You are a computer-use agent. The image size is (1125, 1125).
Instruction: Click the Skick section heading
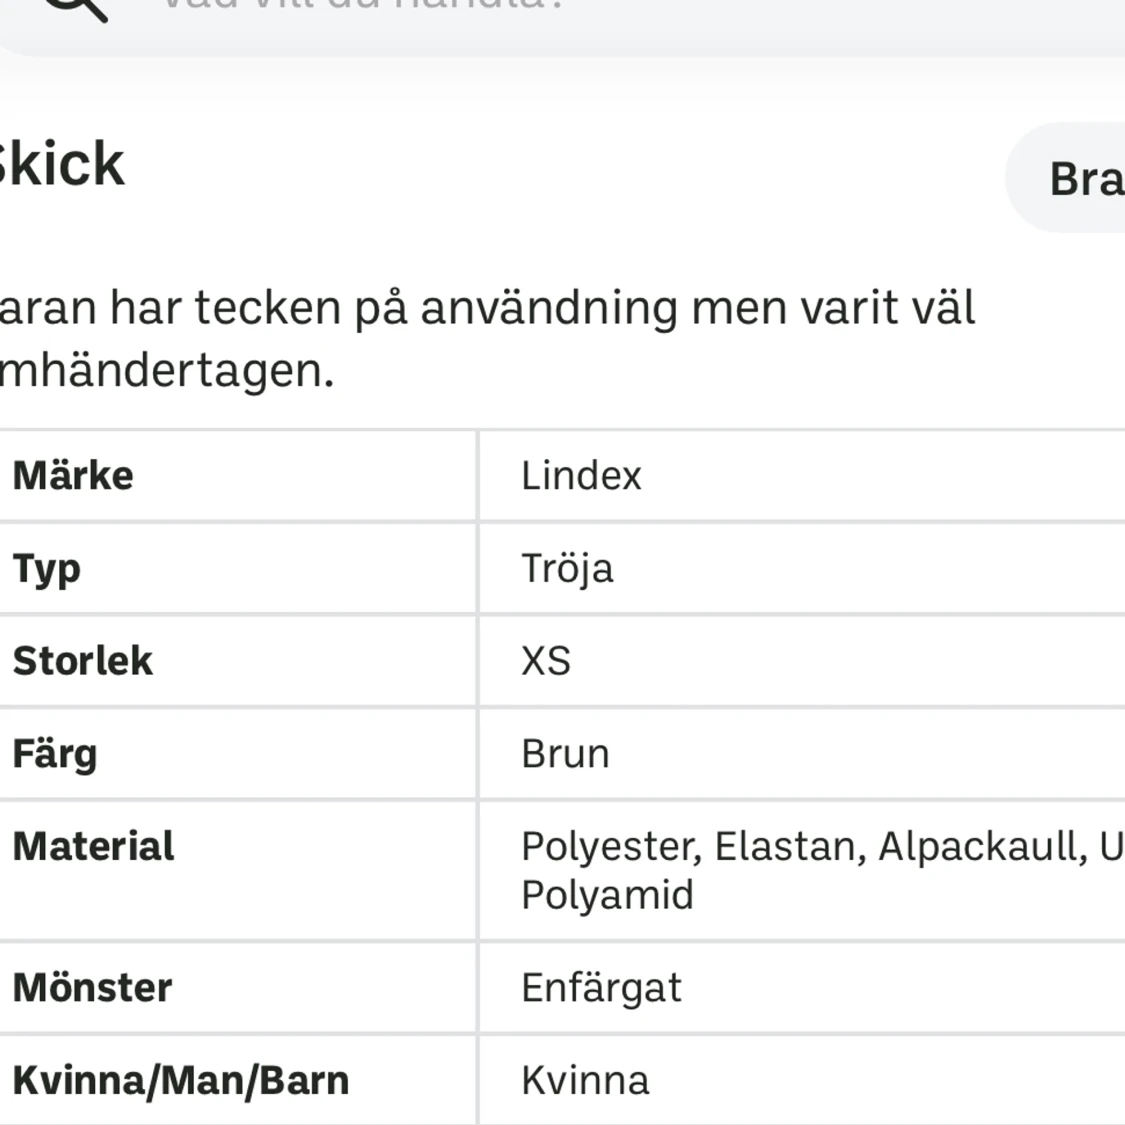pos(60,163)
